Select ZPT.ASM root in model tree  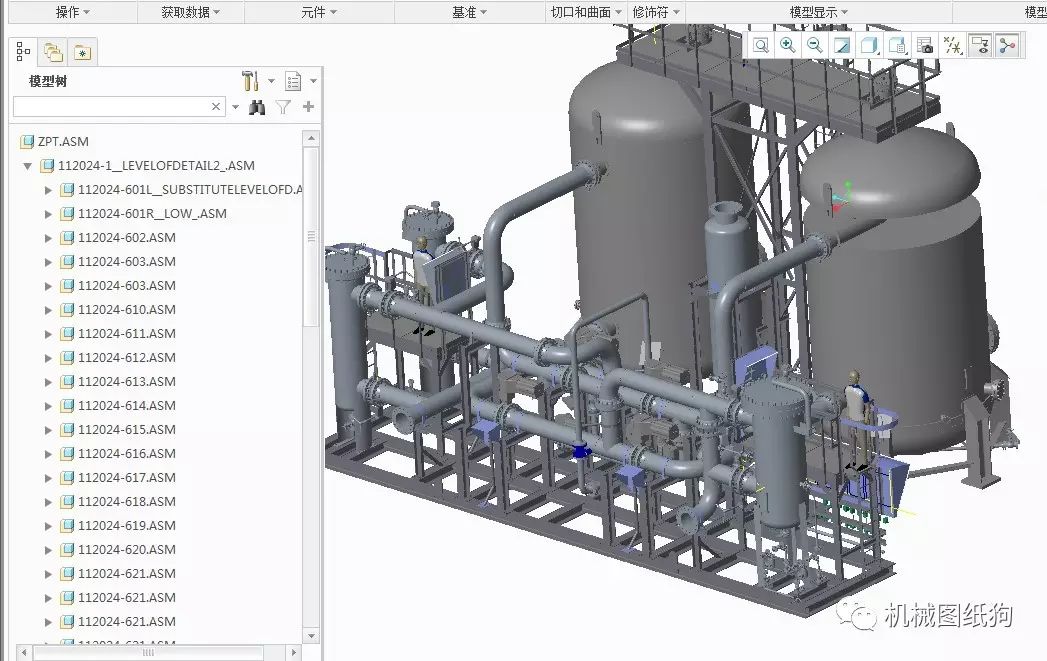coord(63,142)
